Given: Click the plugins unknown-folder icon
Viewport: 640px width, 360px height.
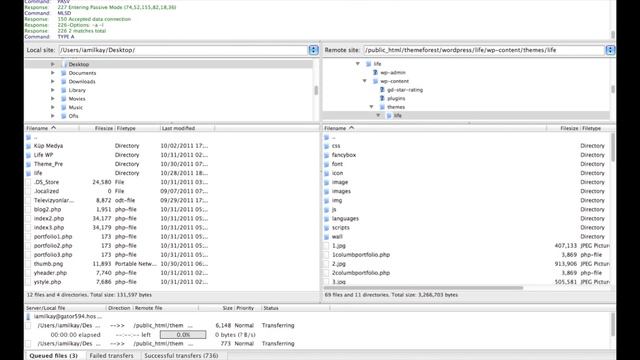Looking at the screenshot, I should coord(382,98).
